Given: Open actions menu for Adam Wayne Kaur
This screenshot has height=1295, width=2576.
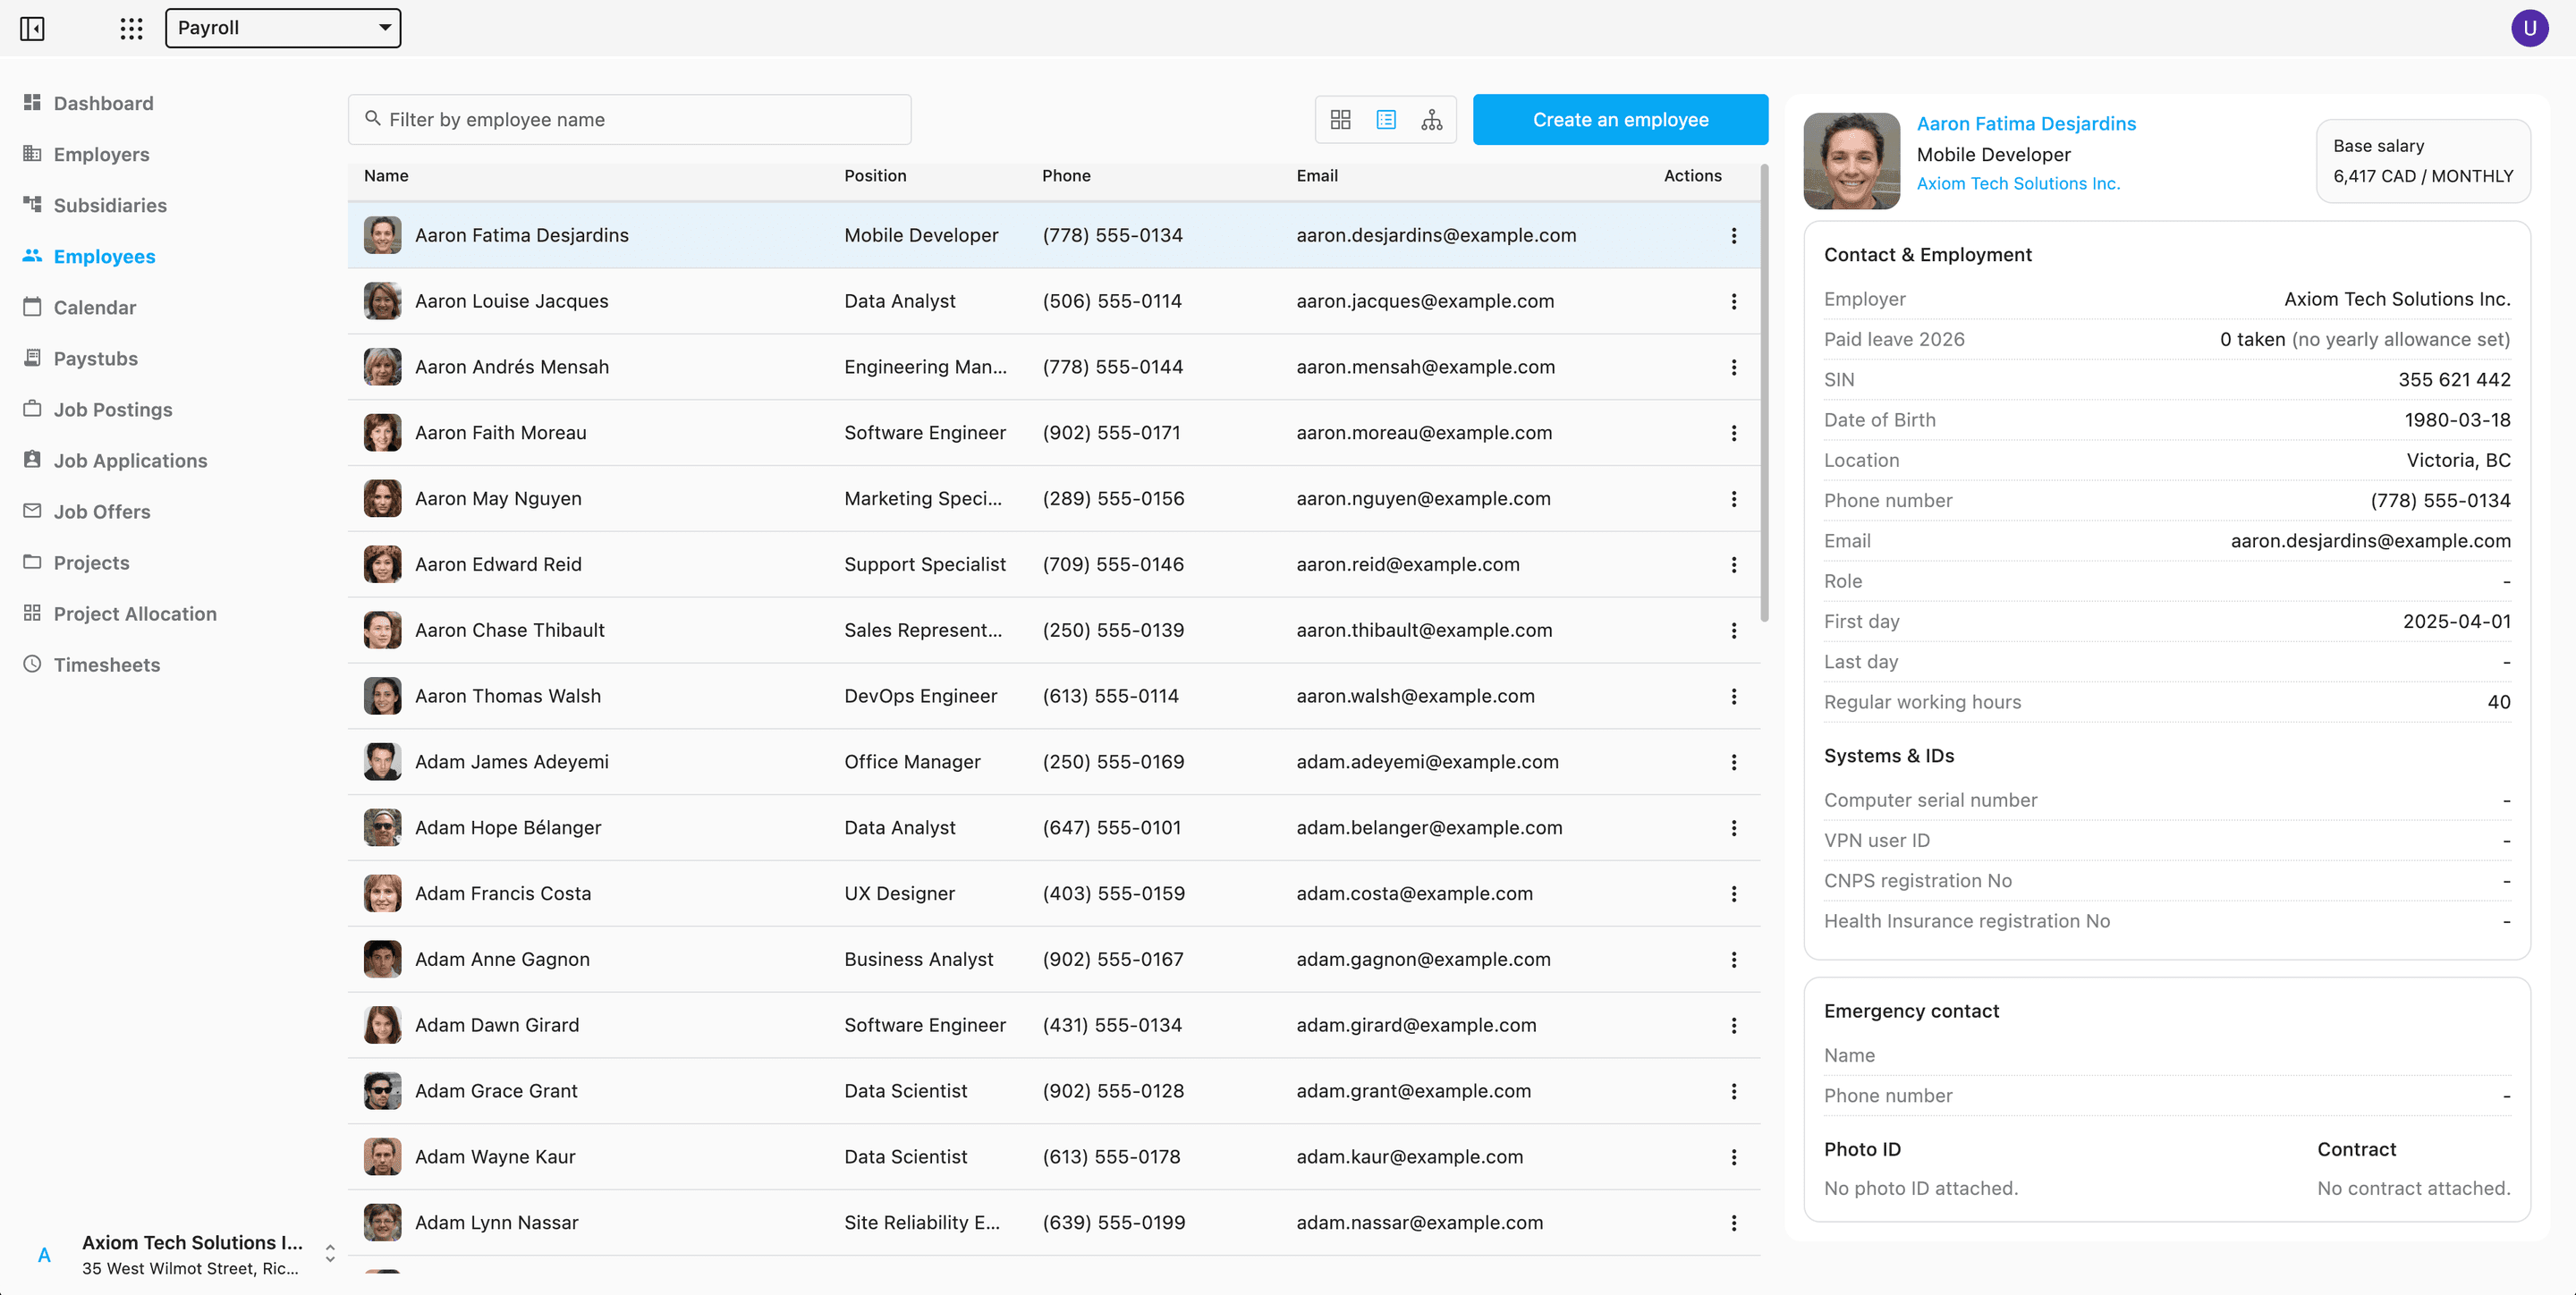Looking at the screenshot, I should tap(1733, 1157).
